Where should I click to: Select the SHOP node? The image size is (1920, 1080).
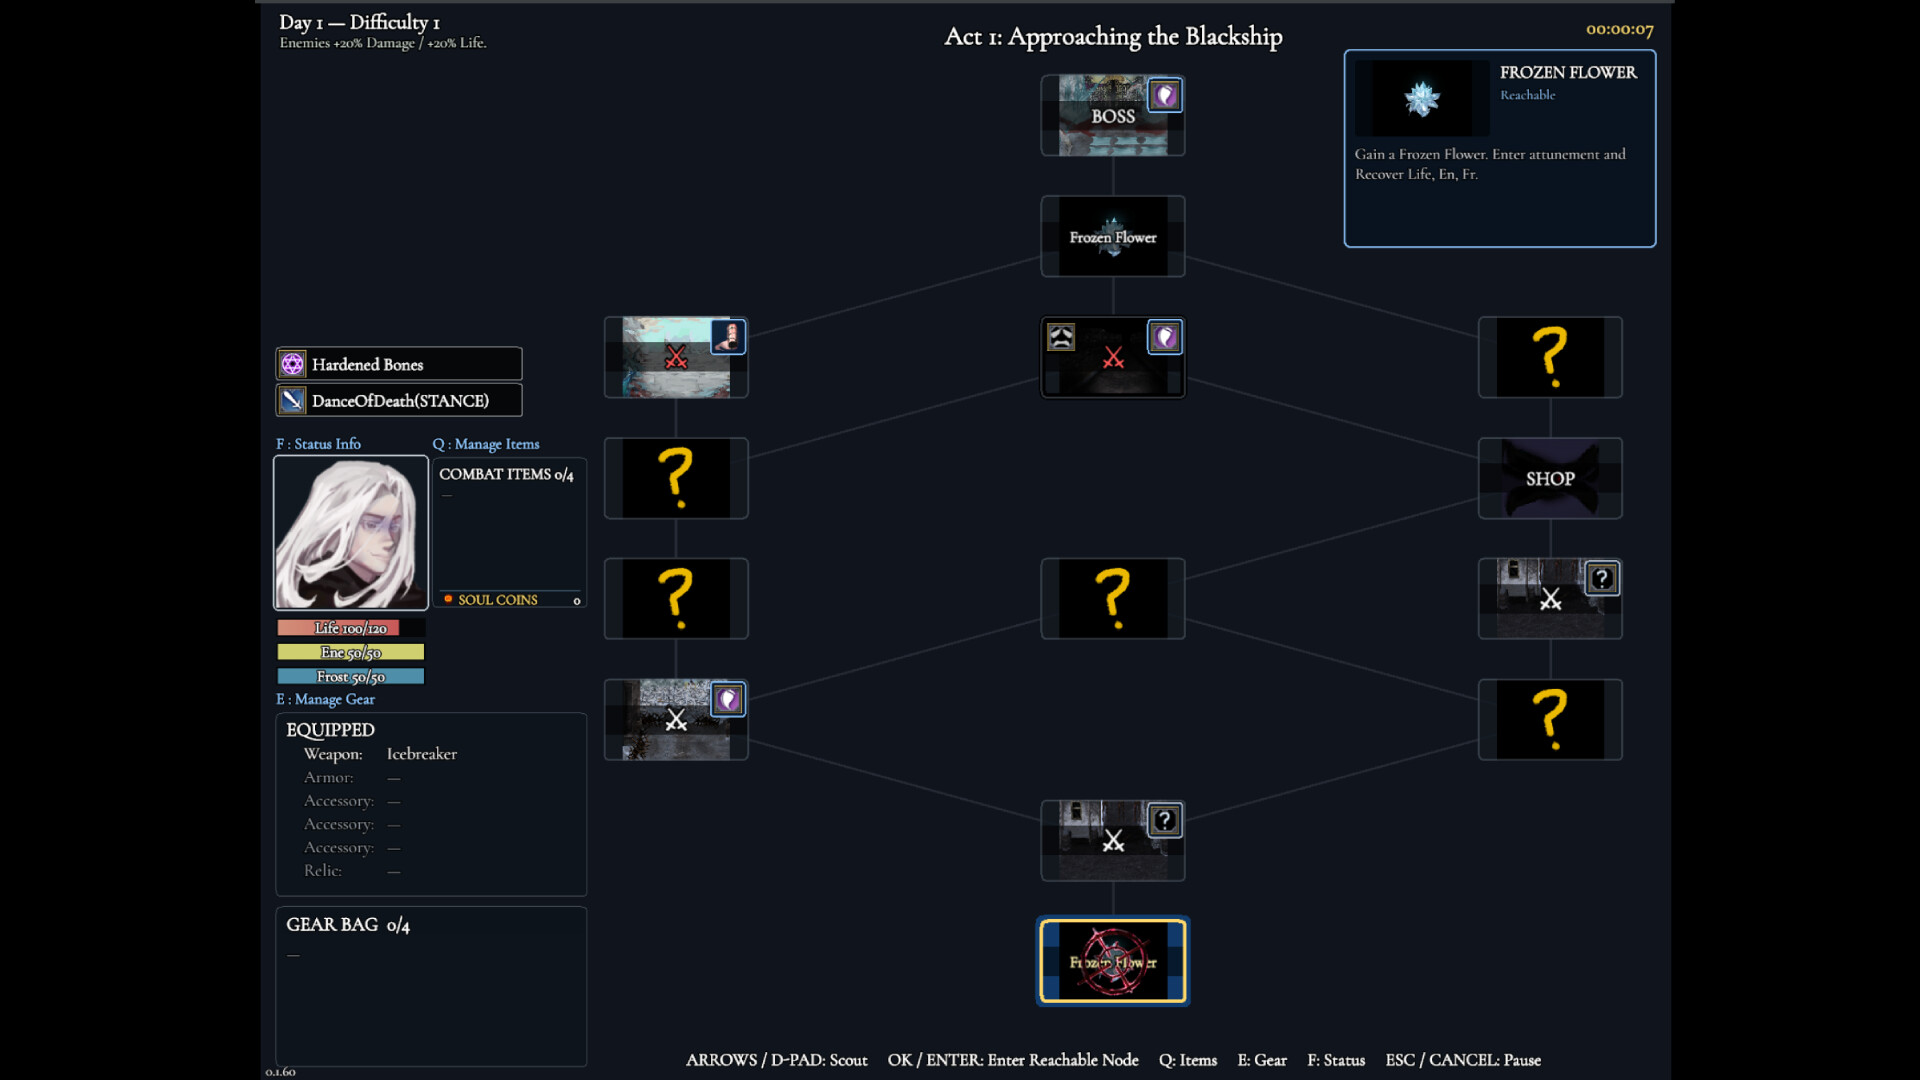[1550, 479]
